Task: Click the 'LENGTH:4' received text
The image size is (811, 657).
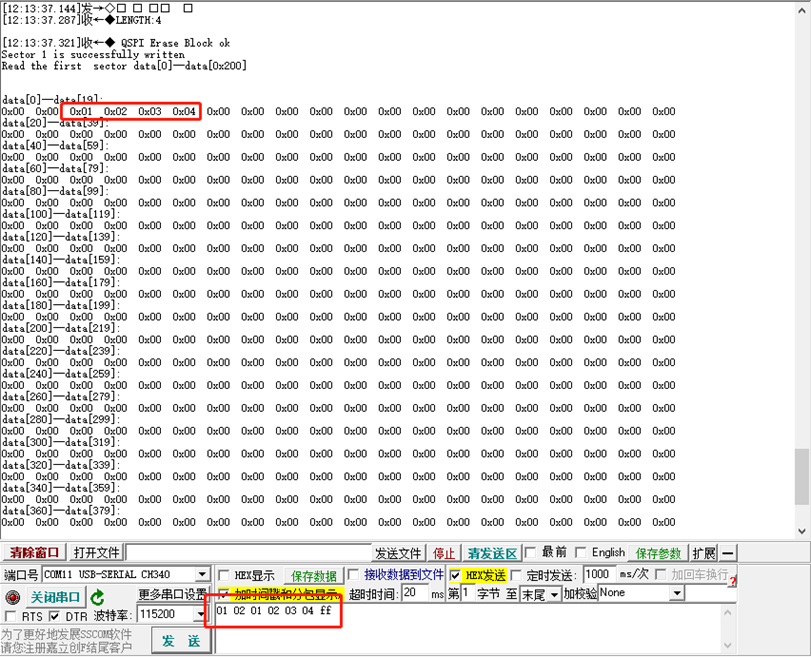Action: (x=138, y=21)
